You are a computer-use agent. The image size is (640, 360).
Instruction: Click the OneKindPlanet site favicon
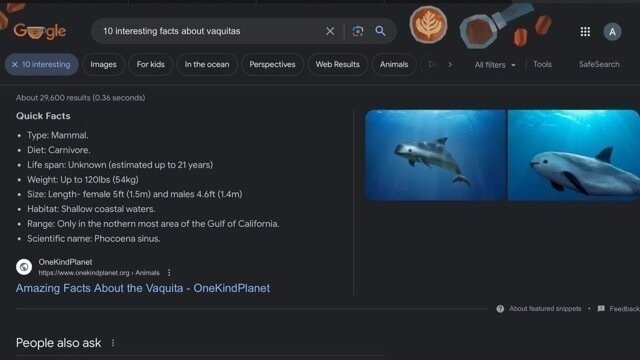(24, 267)
